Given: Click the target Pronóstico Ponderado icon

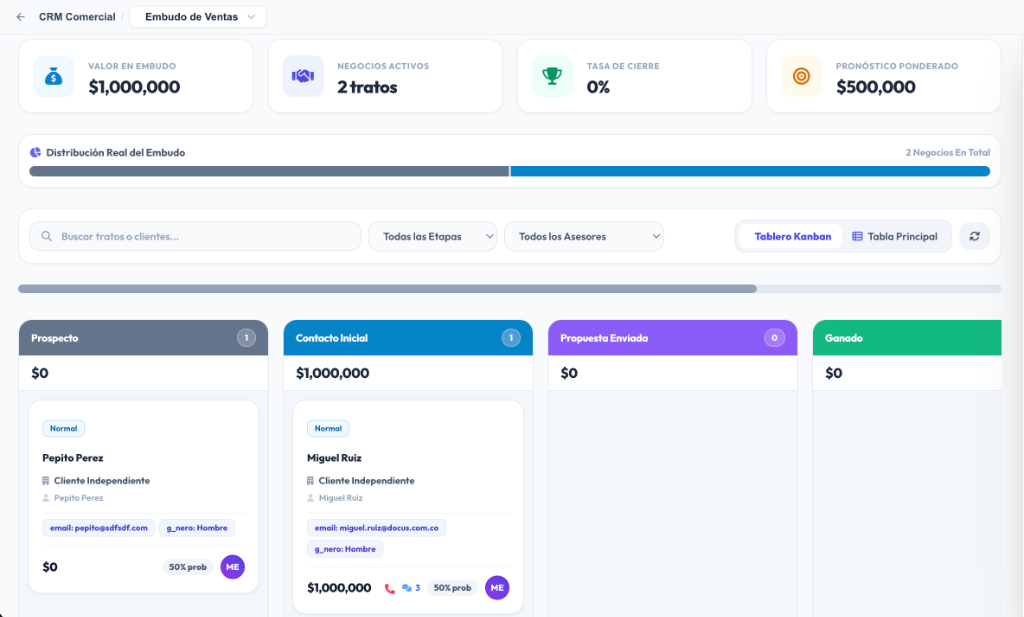Looking at the screenshot, I should pos(801,76).
